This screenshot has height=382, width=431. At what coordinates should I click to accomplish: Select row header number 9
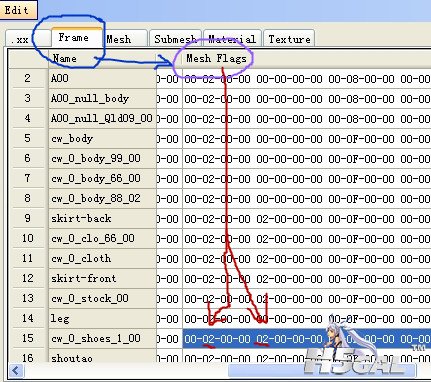[28, 218]
